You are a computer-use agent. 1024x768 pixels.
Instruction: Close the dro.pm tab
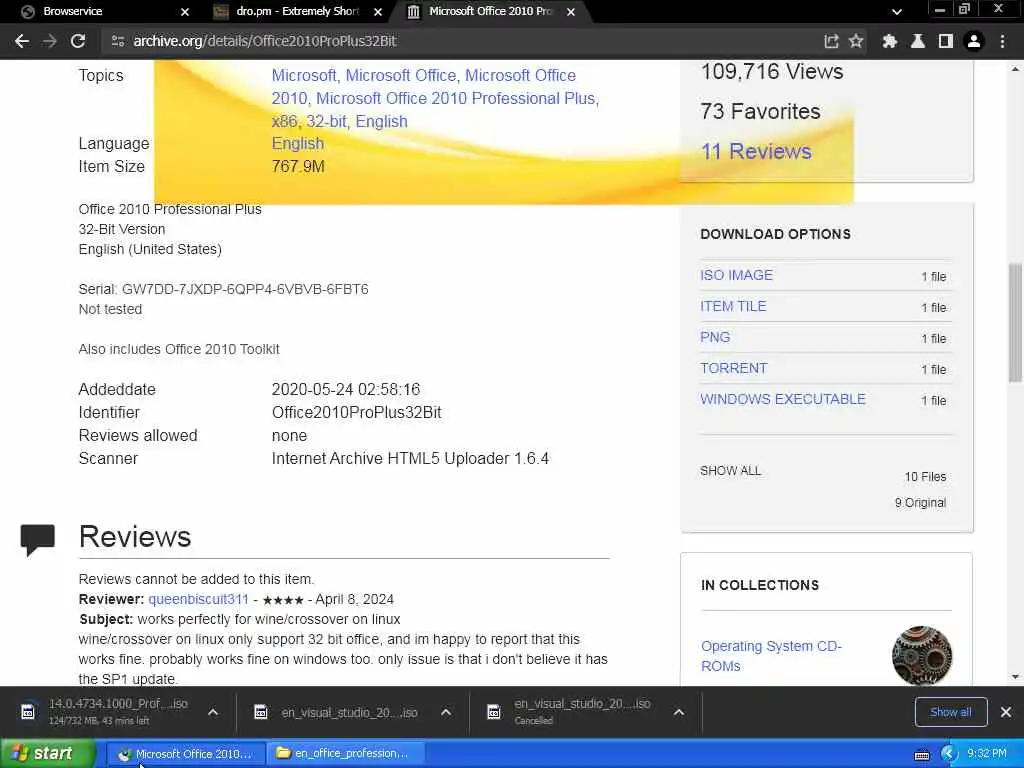coord(378,12)
